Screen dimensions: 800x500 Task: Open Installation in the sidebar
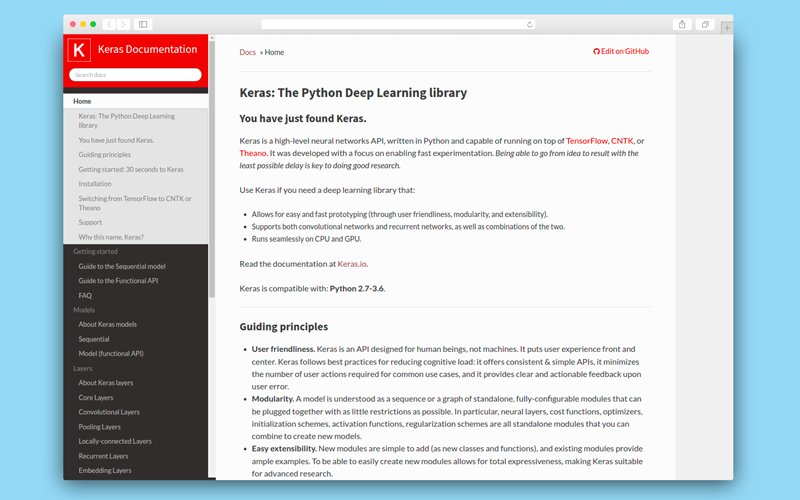tap(95, 184)
